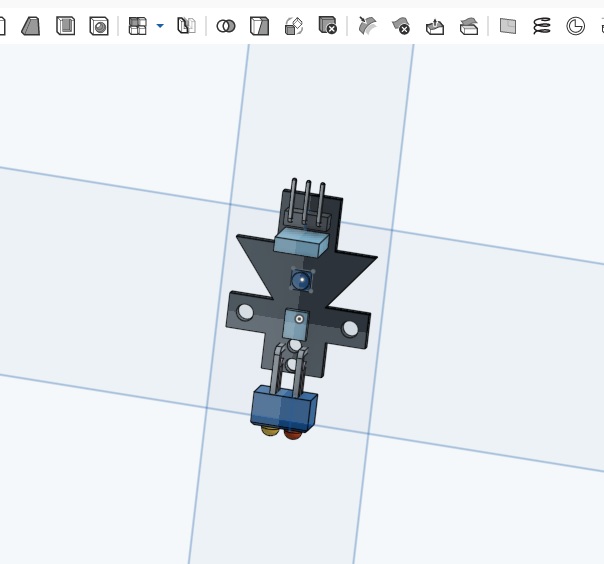Select the blue sensor housing at the bottom
604x564 pixels.
[x=284, y=408]
